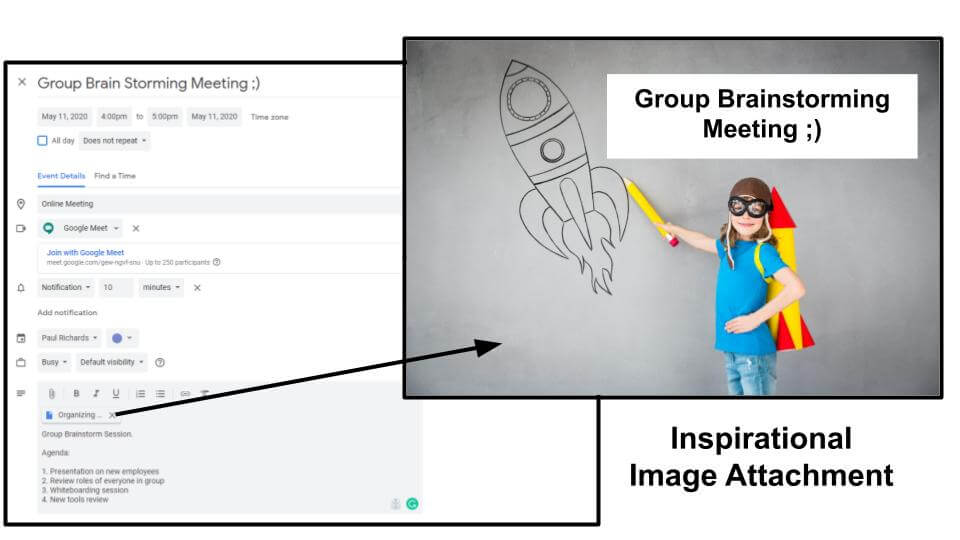The image size is (960, 540).
Task: Open the Does not repeat dropdown
Action: (x=114, y=141)
